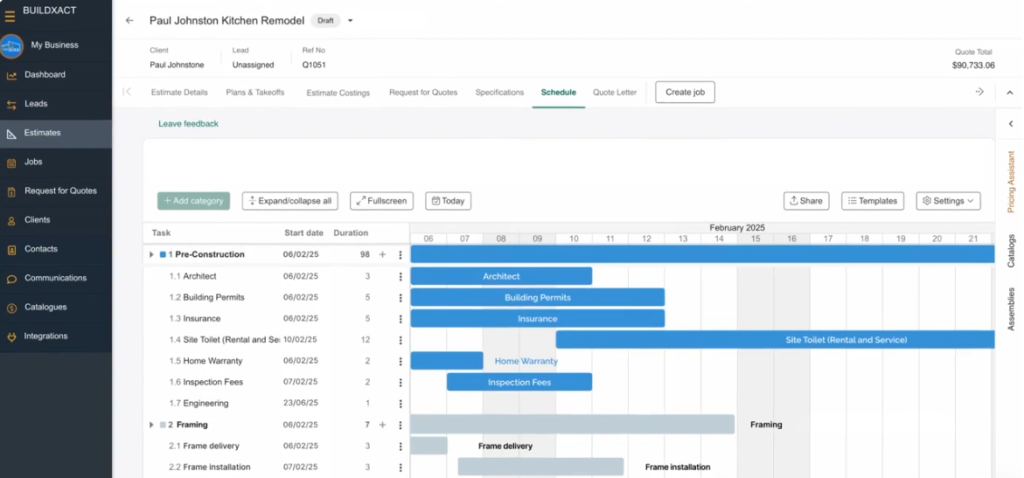
Task: Toggle Expand/collapse all categories
Action: [x=290, y=201]
